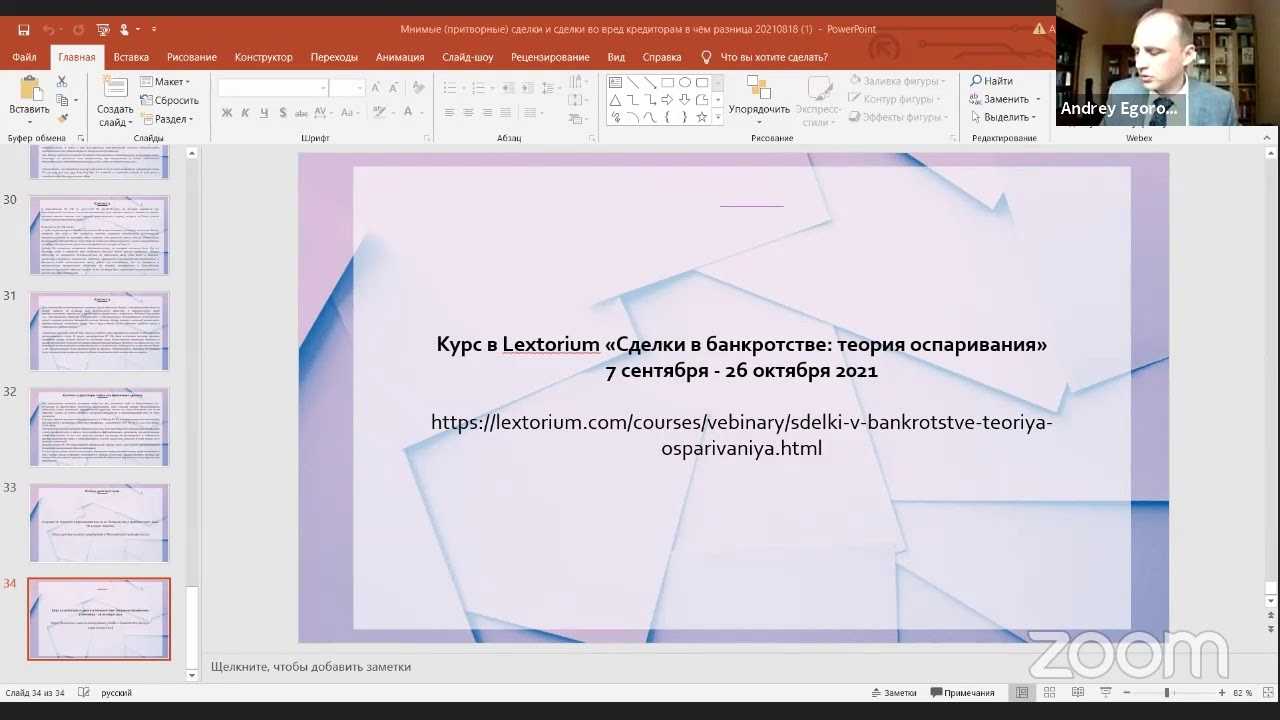Open the font name combo box
Image resolution: width=1280 pixels, height=720 pixels.
tap(273, 88)
